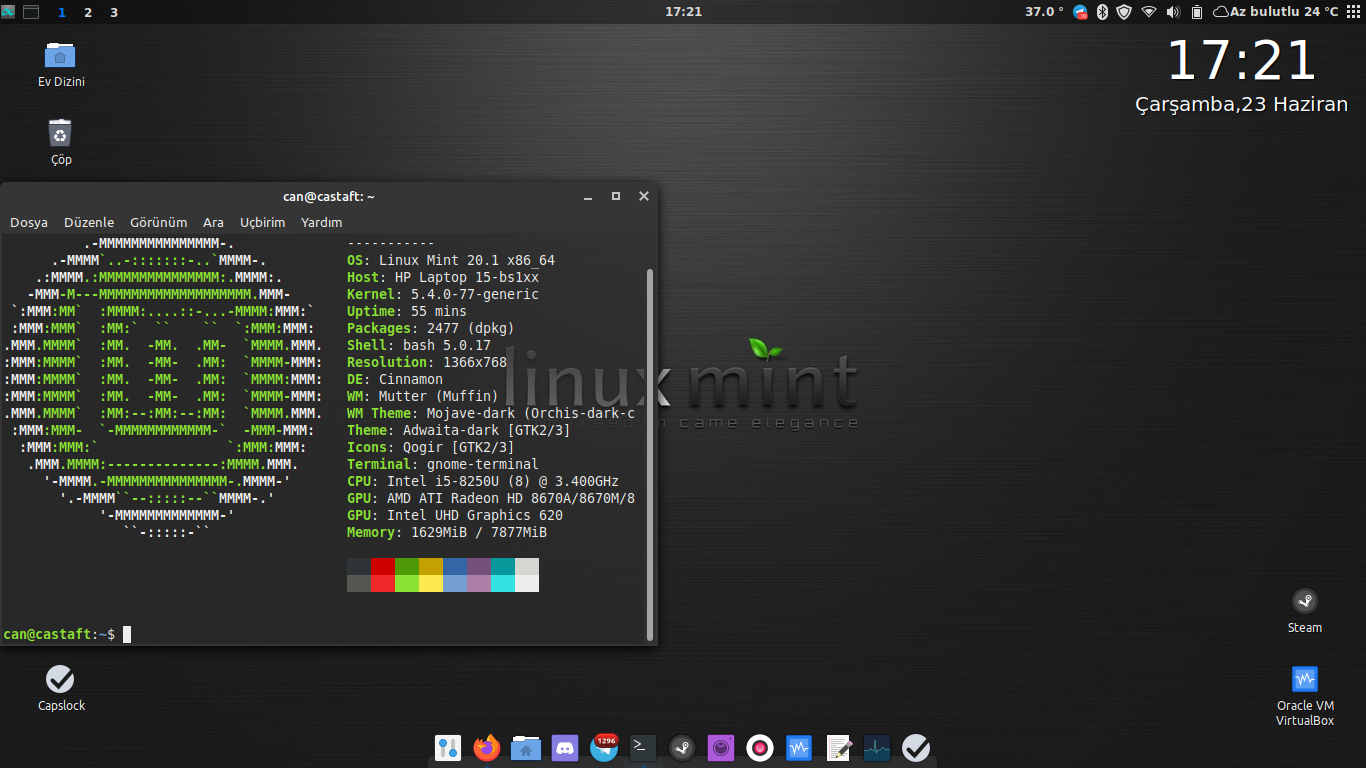The width and height of the screenshot is (1366, 768).
Task: Click the 37.0 ° temperature indicator in panel
Action: click(1044, 12)
